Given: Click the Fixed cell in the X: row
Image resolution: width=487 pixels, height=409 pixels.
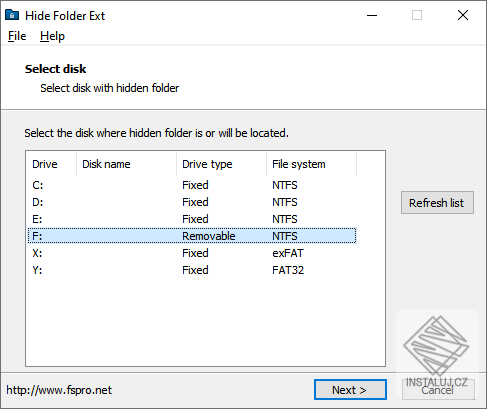Looking at the screenshot, I should point(195,253).
